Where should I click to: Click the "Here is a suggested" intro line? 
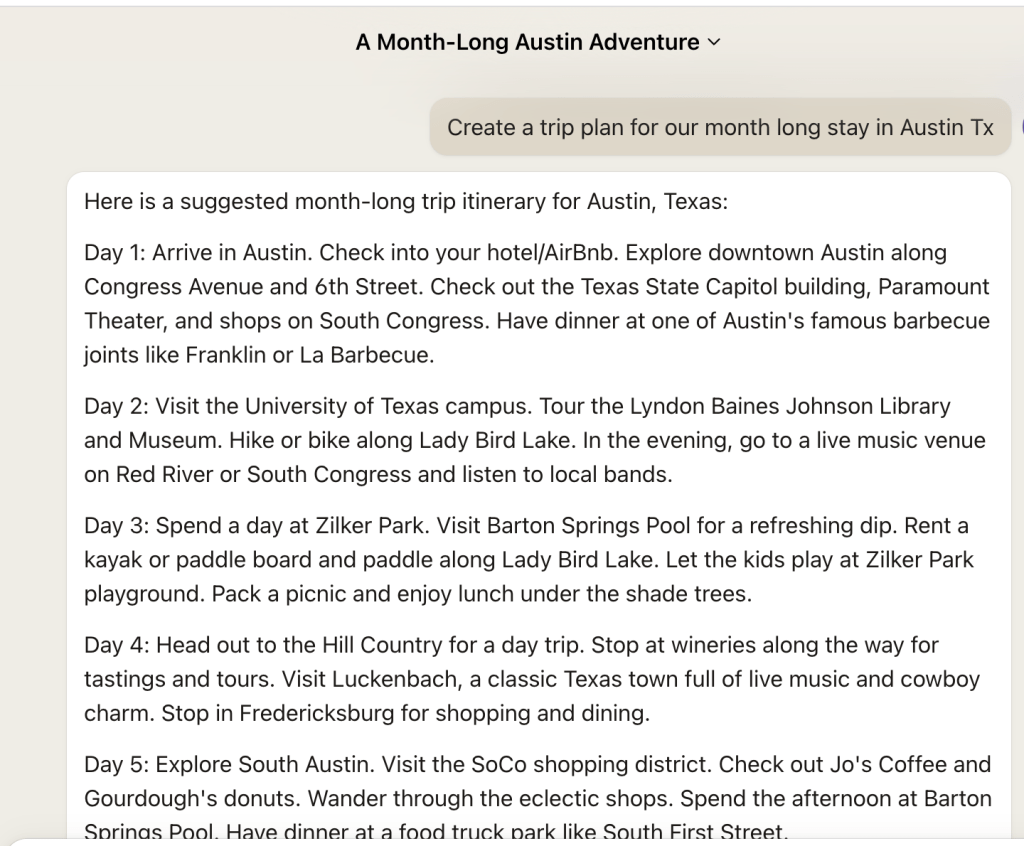point(406,202)
